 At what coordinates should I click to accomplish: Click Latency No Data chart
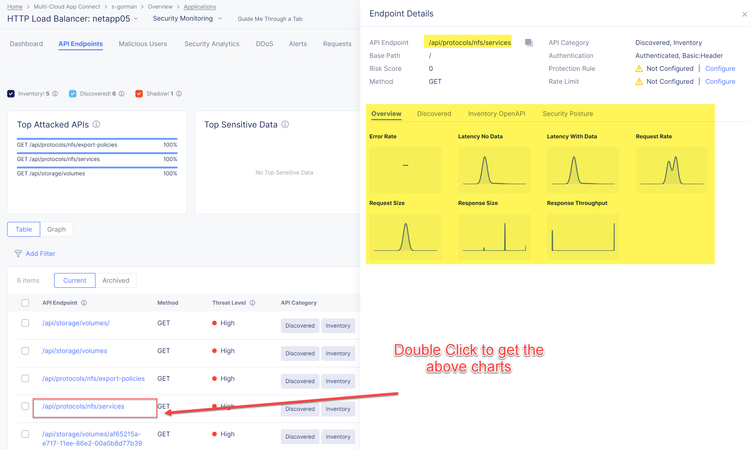(494, 170)
